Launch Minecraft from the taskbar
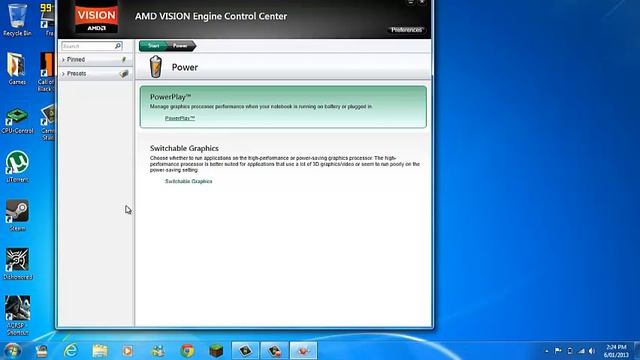This screenshot has height=360, width=640. point(216,351)
